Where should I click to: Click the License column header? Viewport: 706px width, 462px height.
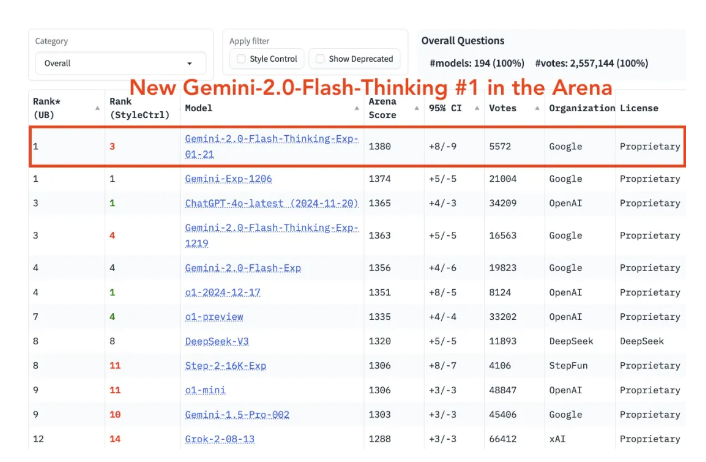coord(638,107)
